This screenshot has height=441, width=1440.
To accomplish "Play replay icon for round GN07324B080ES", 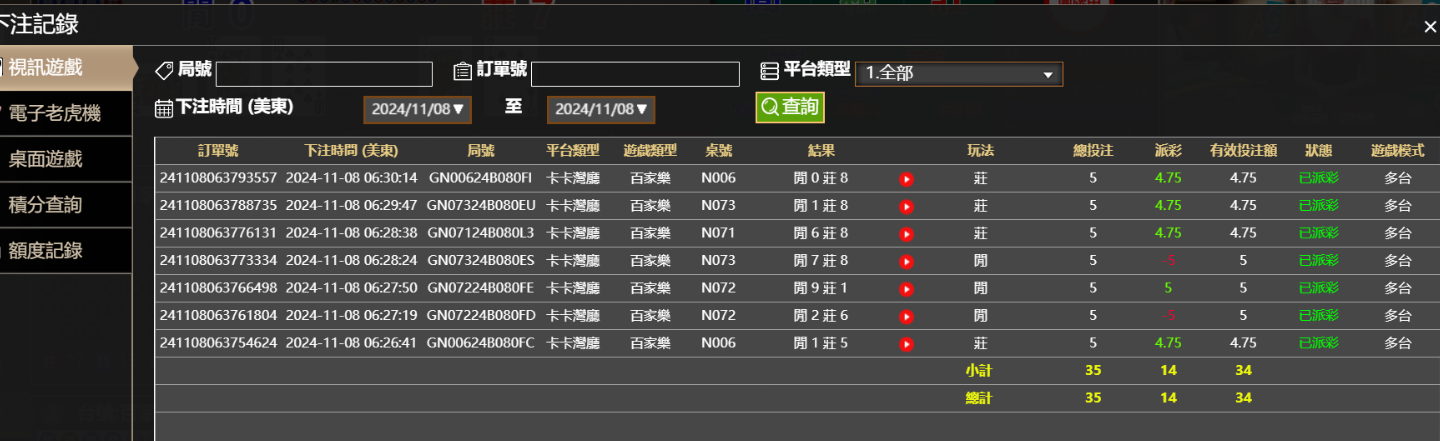I will coord(906,261).
